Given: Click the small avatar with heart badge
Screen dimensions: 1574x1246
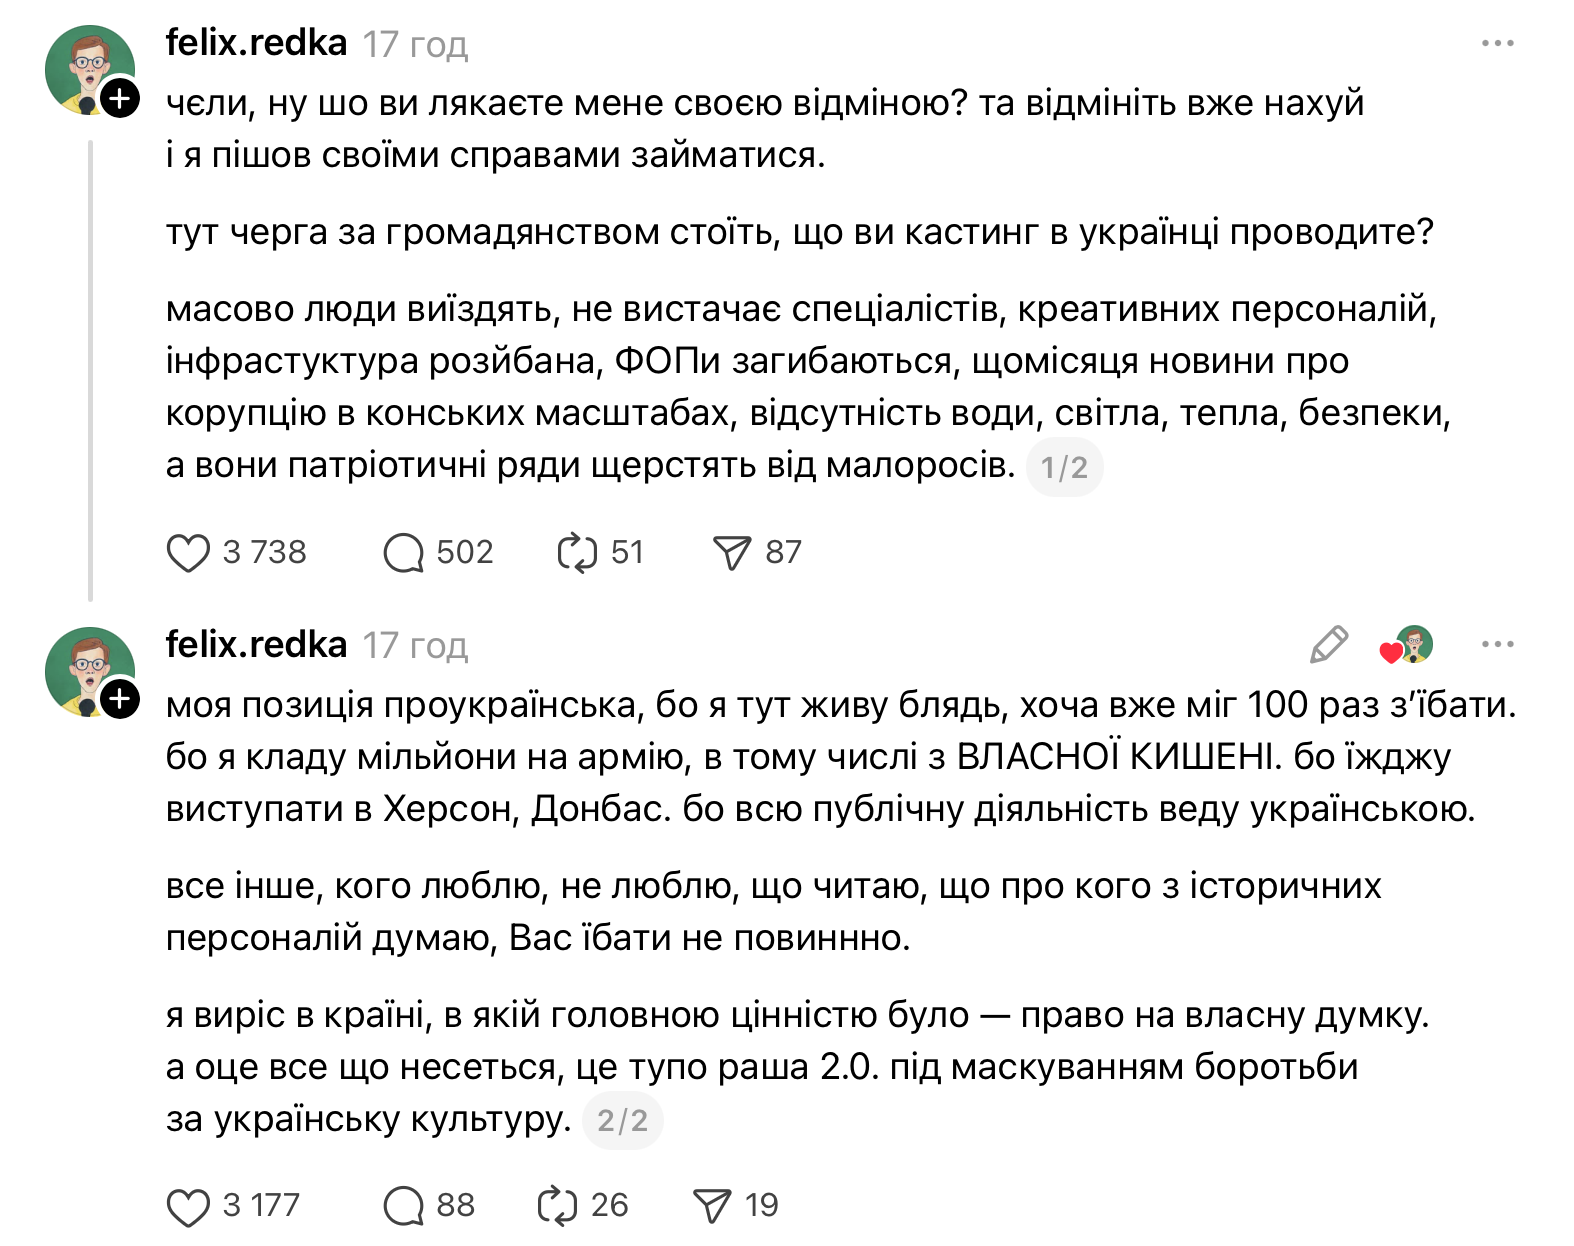Looking at the screenshot, I should click(1408, 645).
